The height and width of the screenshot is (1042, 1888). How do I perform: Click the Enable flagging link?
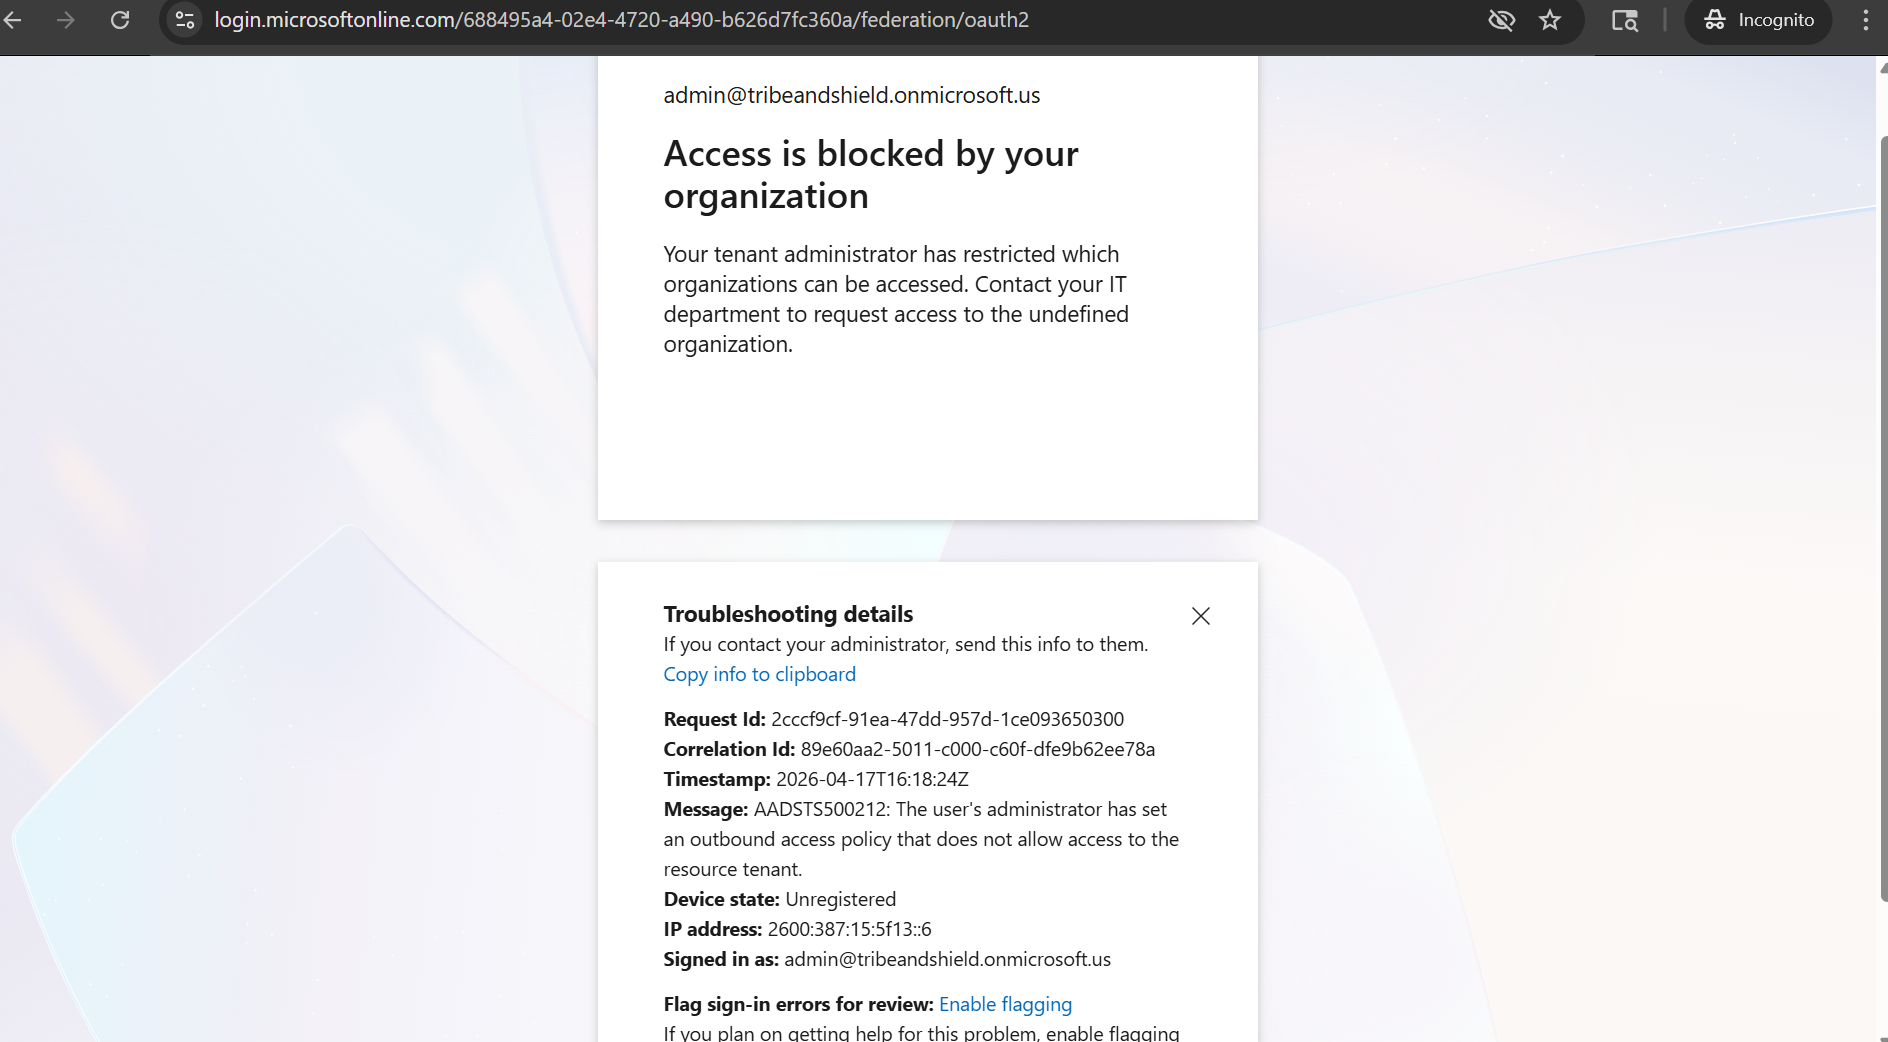click(1005, 1004)
